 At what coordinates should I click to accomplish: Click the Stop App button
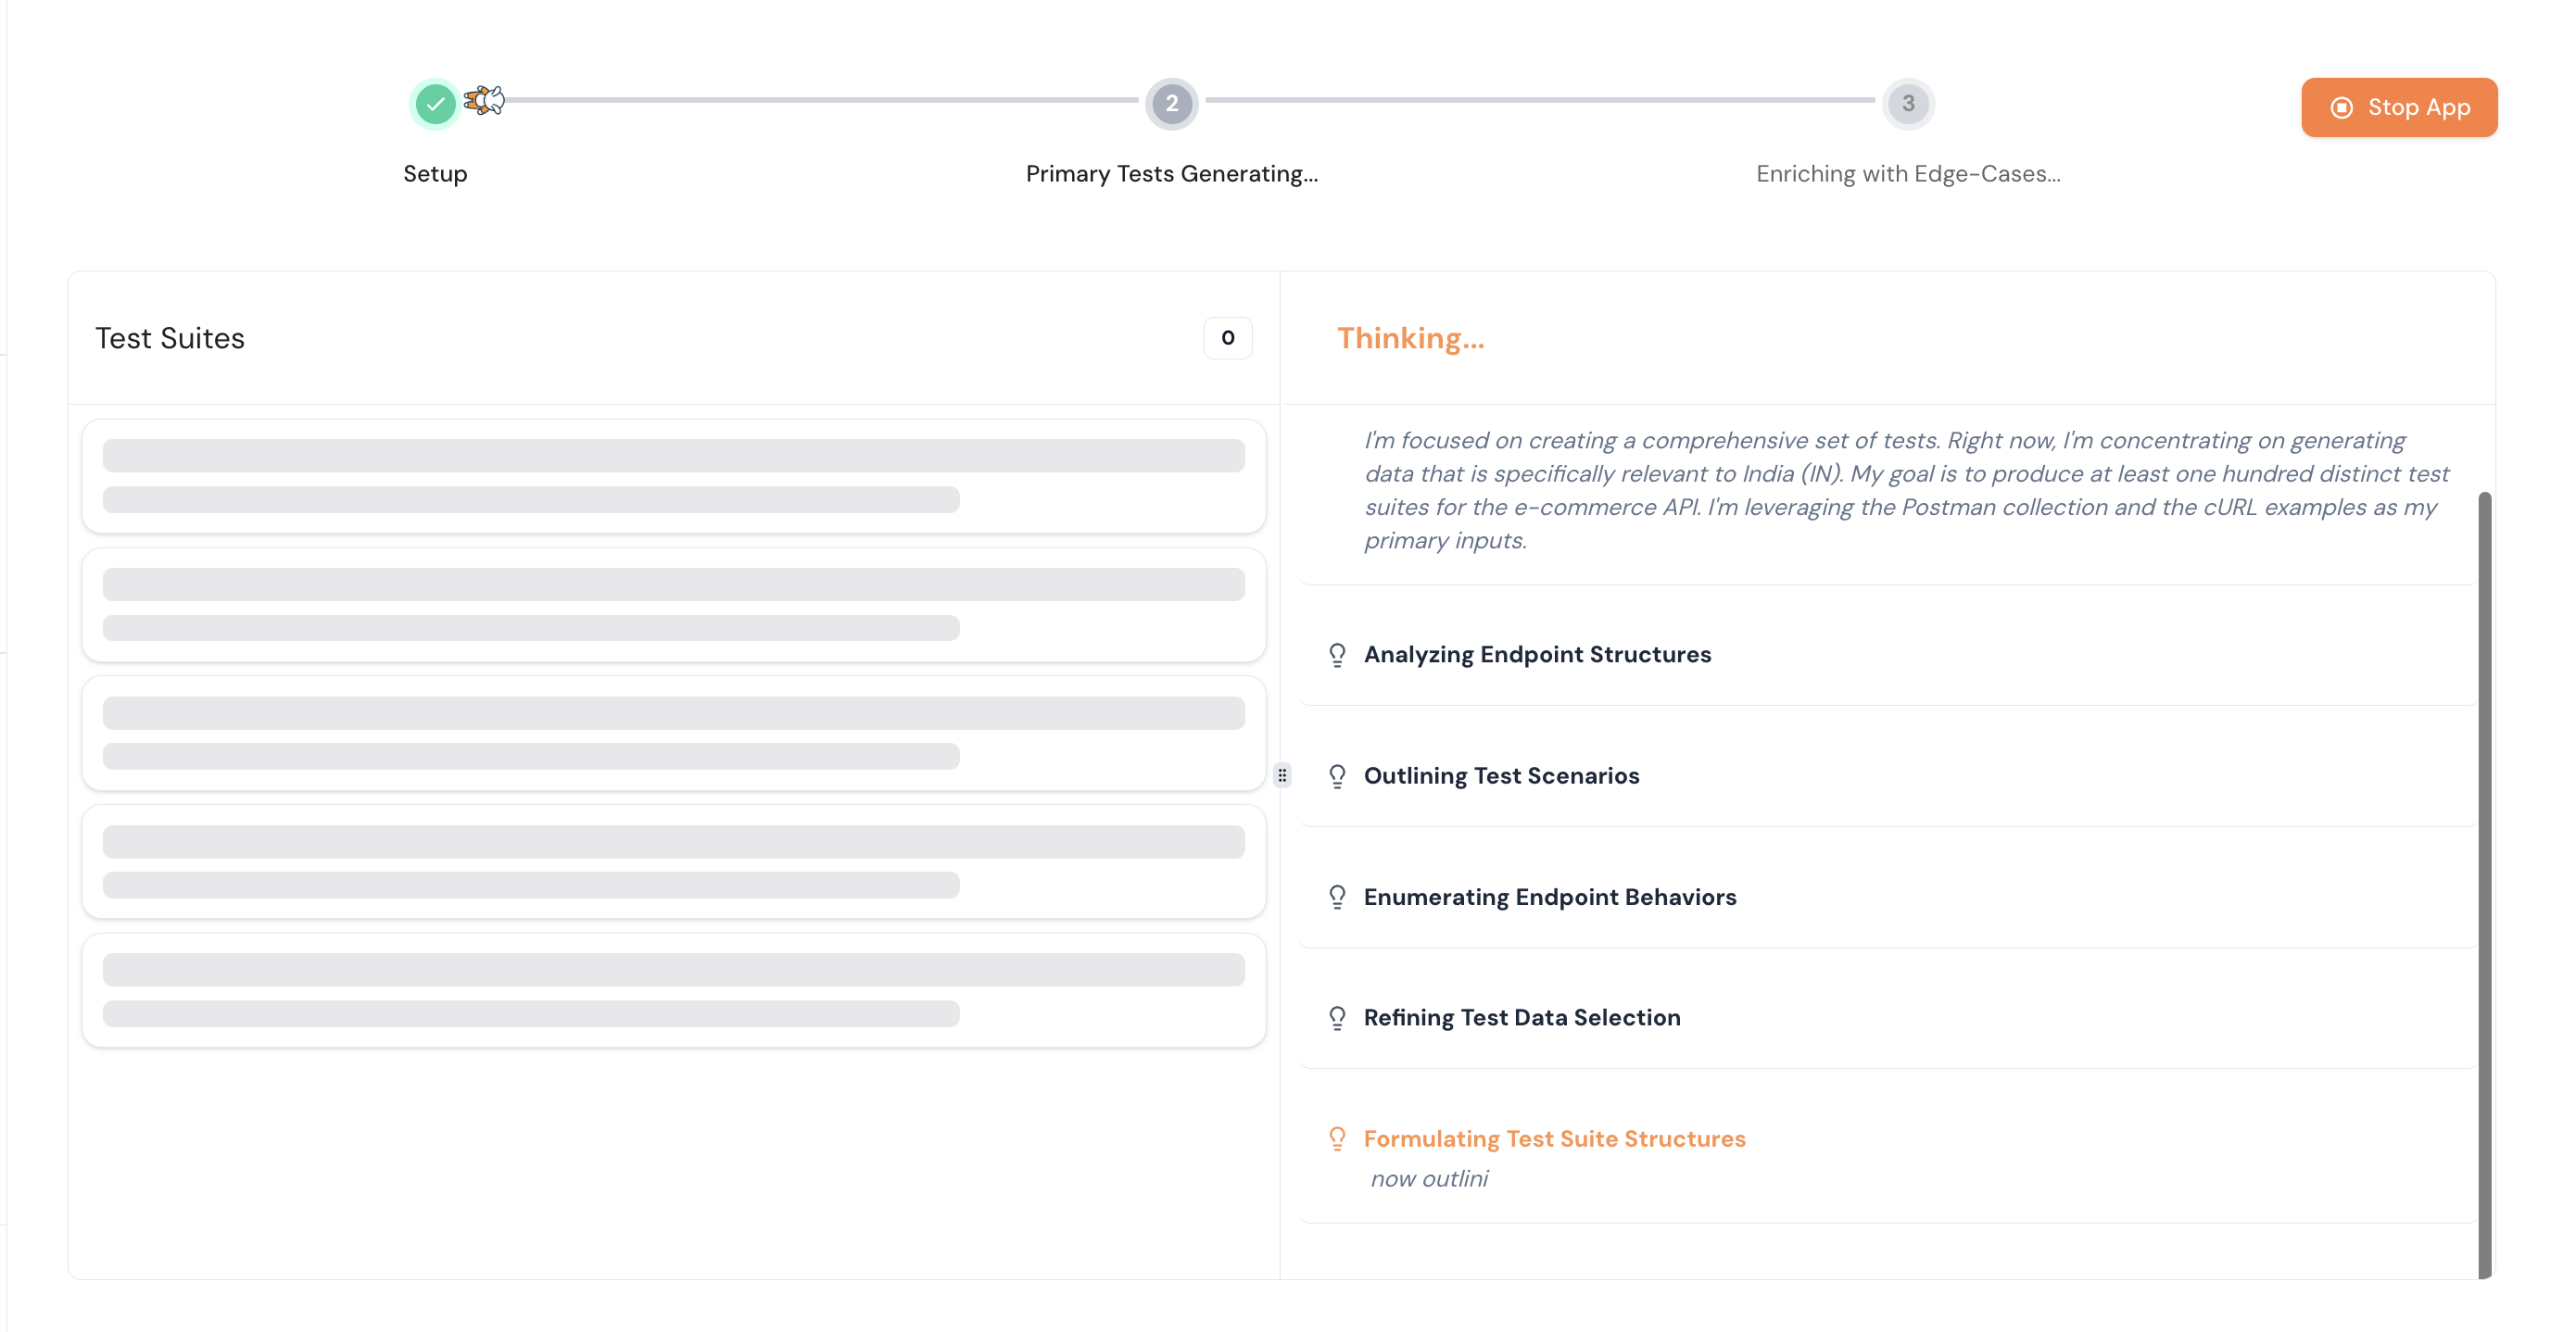[x=2399, y=107]
